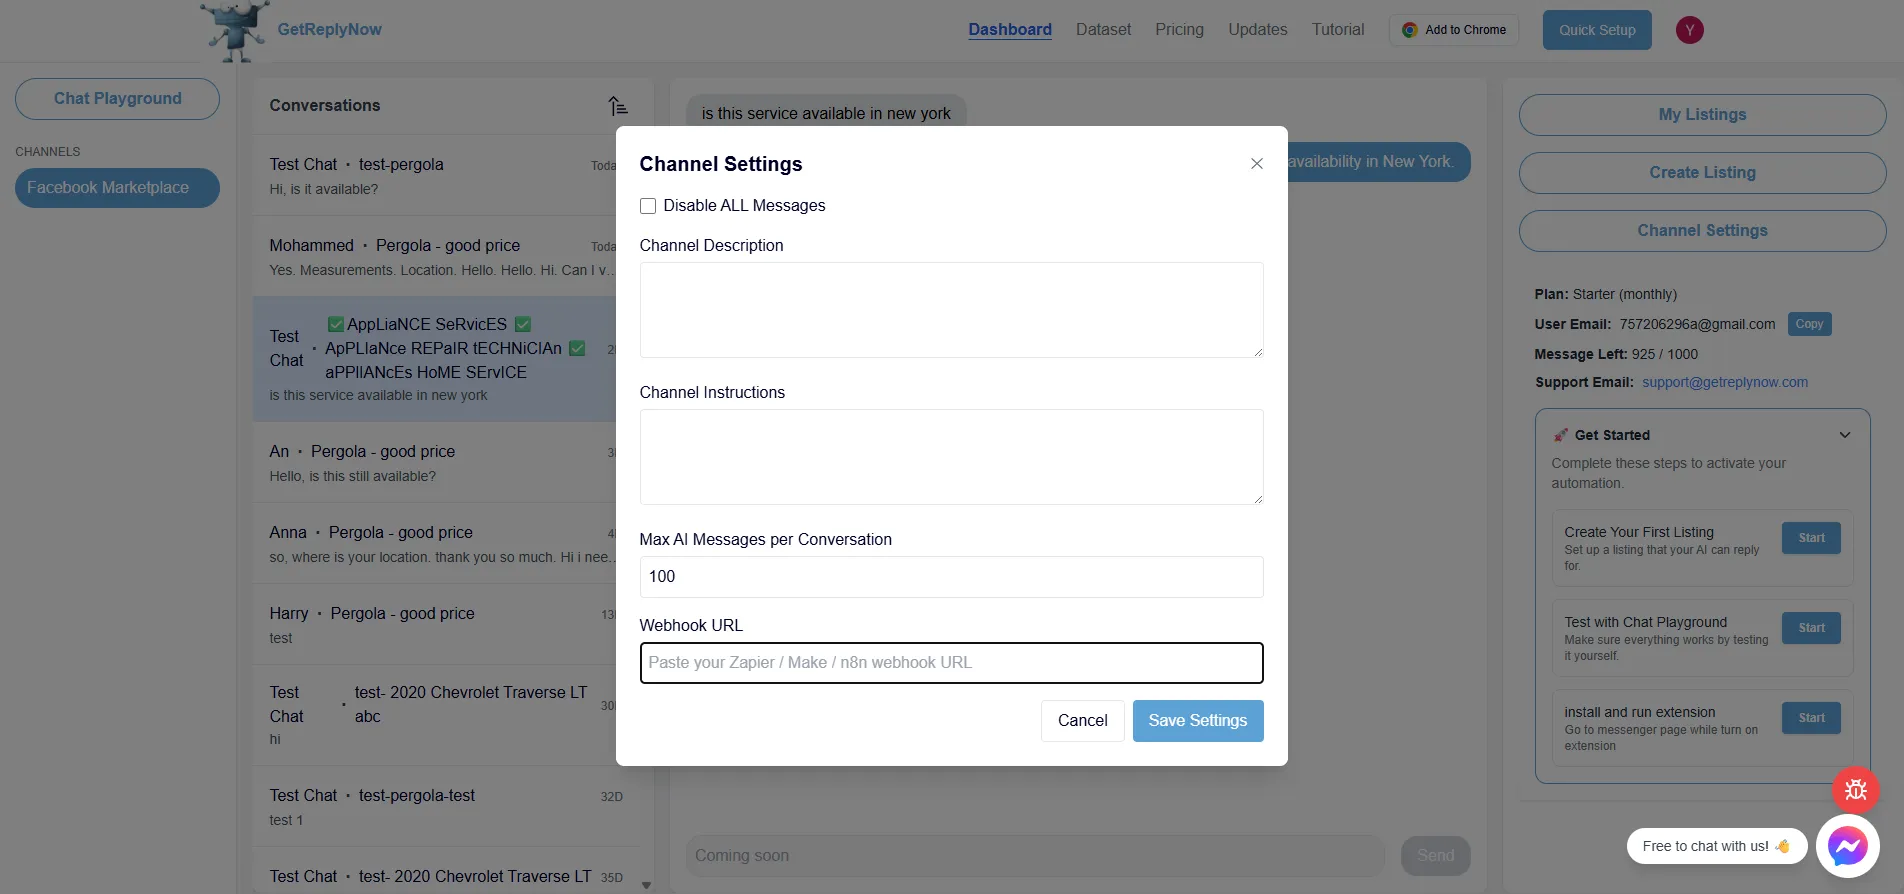This screenshot has height=894, width=1904.
Task: Focus the Channel Instructions text area
Action: [x=951, y=457]
